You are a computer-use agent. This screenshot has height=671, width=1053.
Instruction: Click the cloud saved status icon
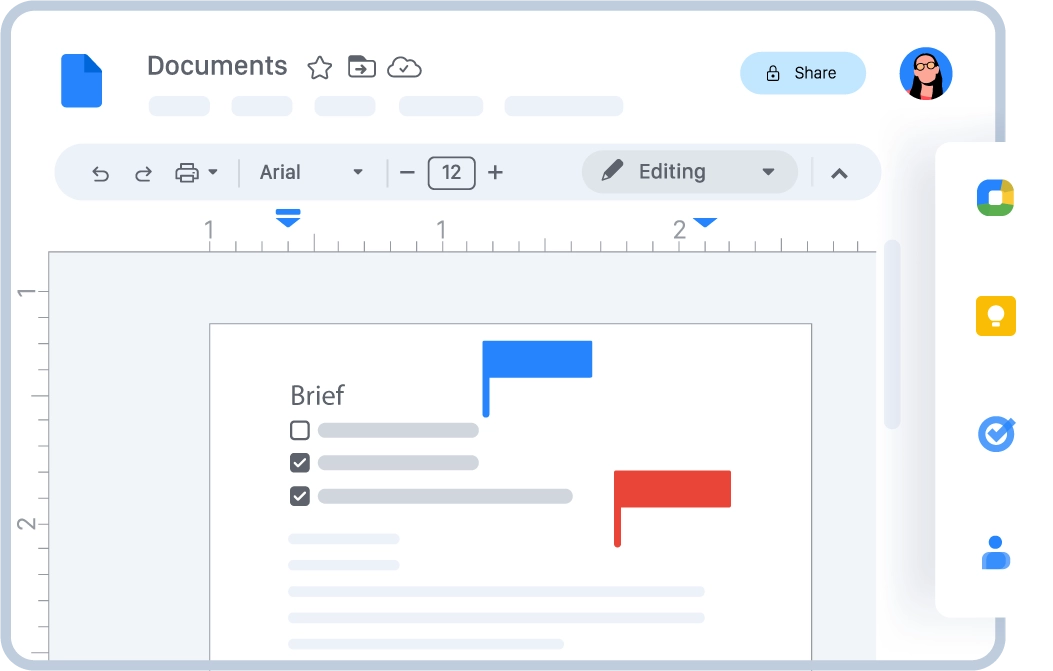pos(404,67)
